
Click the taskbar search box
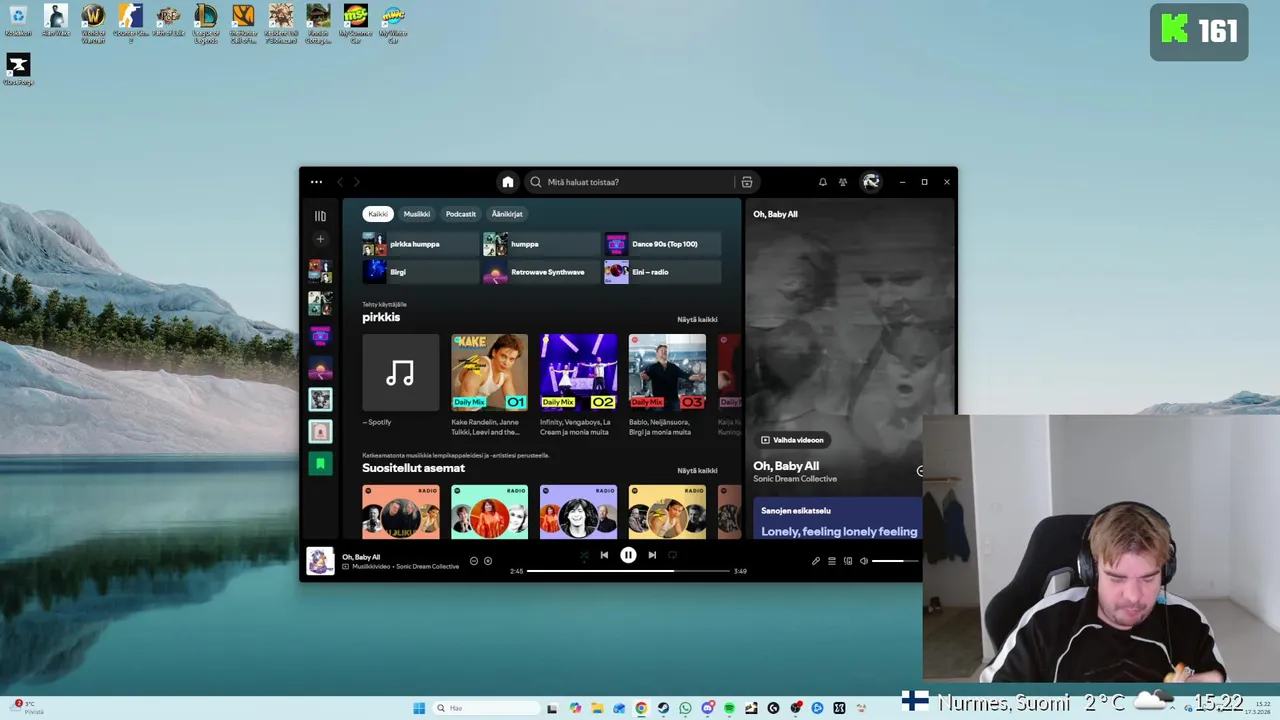click(x=486, y=708)
